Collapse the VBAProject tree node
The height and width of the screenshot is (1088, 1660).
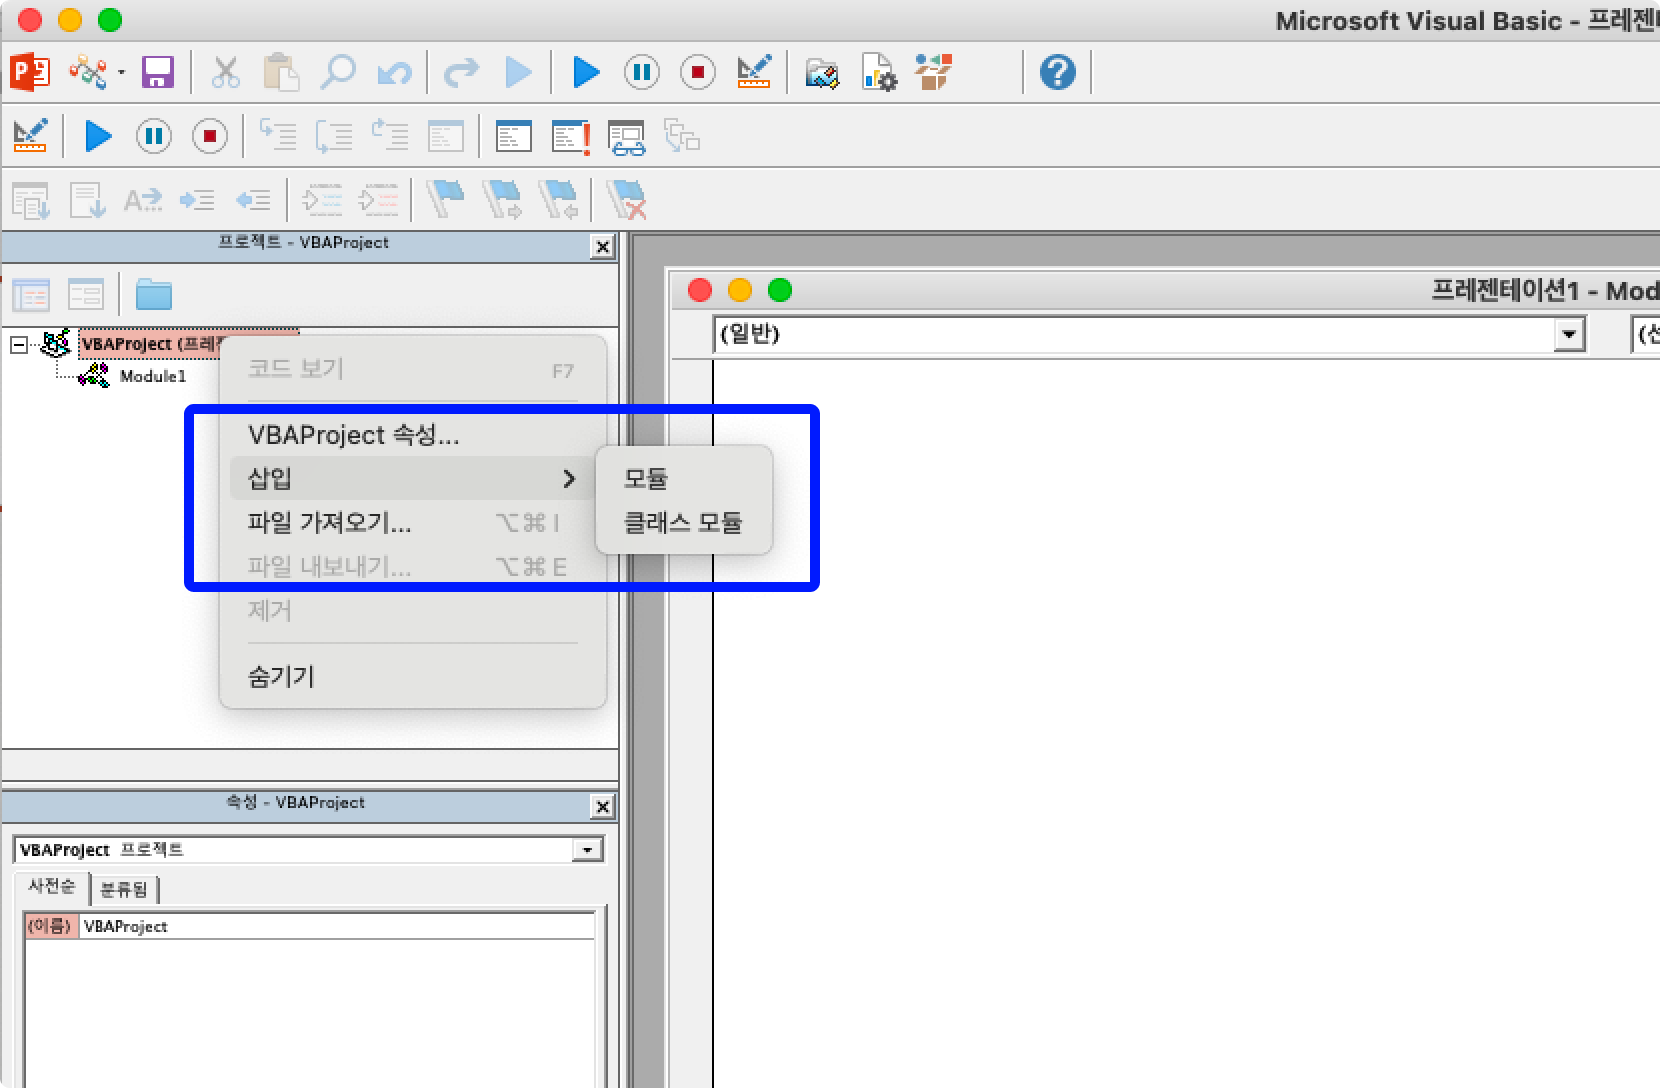click(x=18, y=344)
